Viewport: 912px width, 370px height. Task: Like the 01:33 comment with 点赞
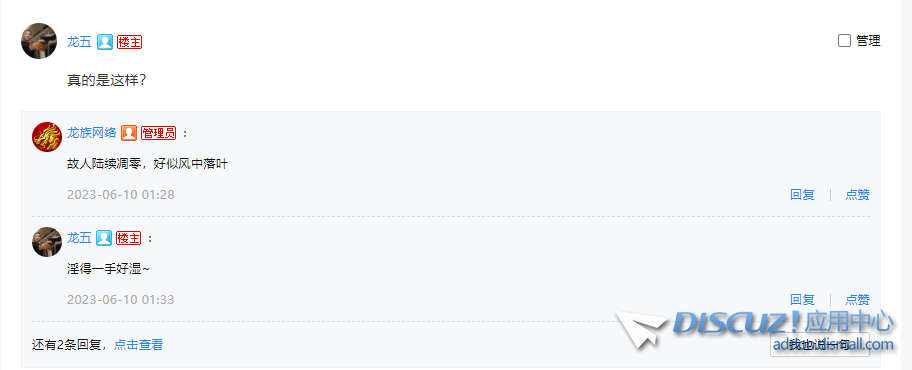(x=857, y=300)
